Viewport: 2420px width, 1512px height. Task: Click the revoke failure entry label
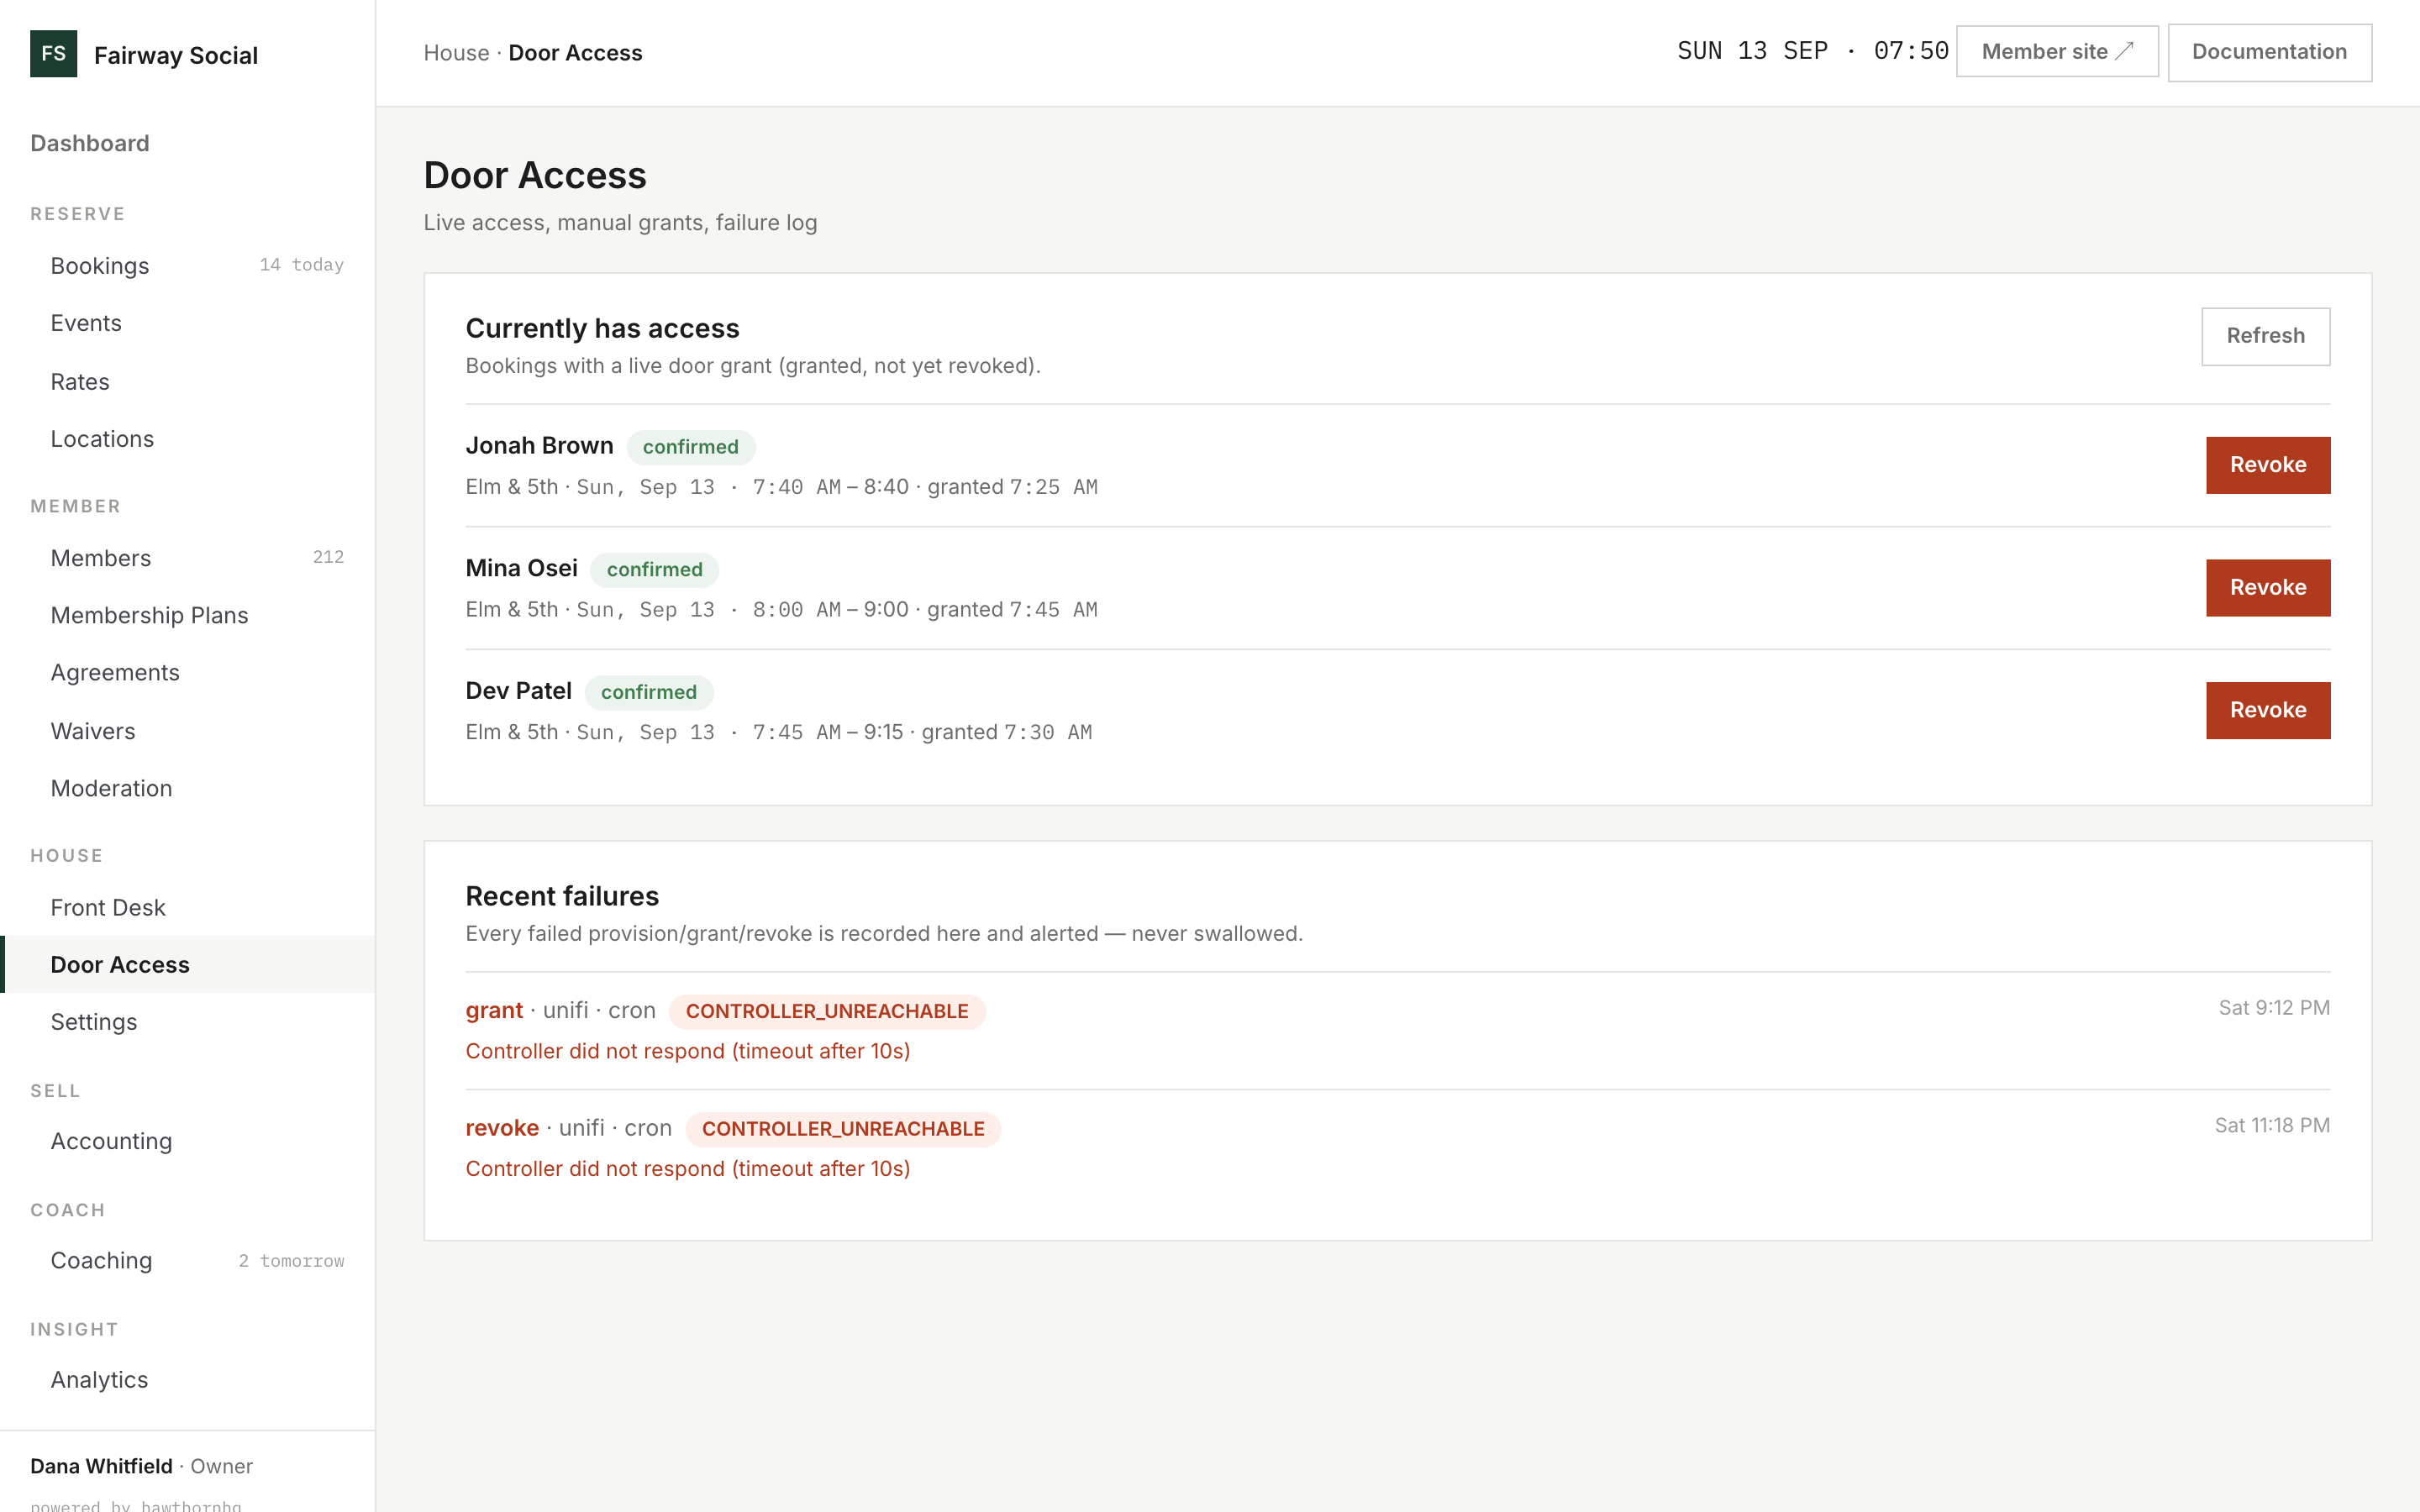[x=502, y=1128]
